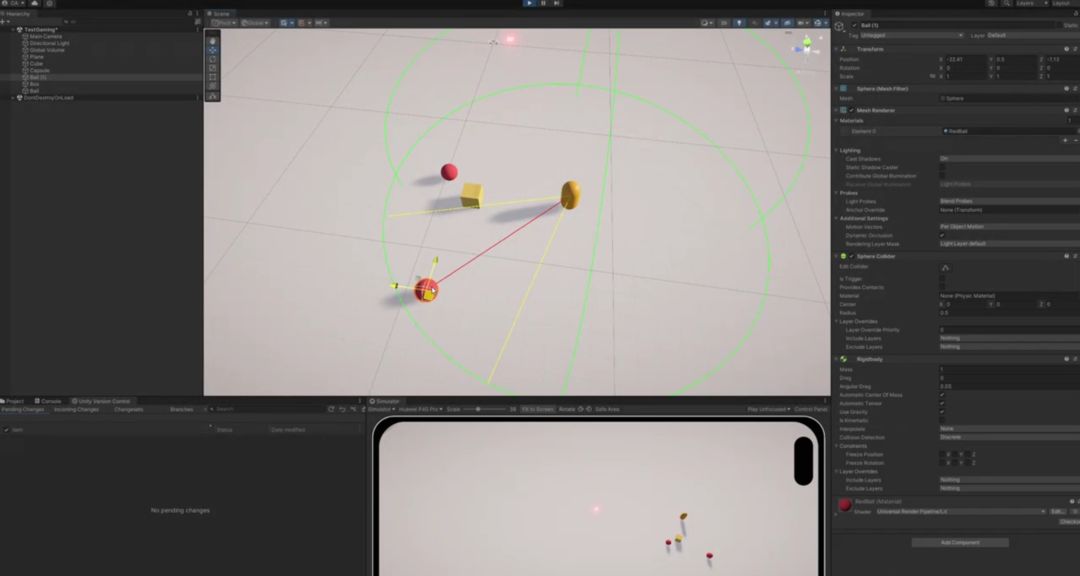Click the Simulator Scale slider
This screenshot has height=576, width=1080.
click(x=484, y=409)
